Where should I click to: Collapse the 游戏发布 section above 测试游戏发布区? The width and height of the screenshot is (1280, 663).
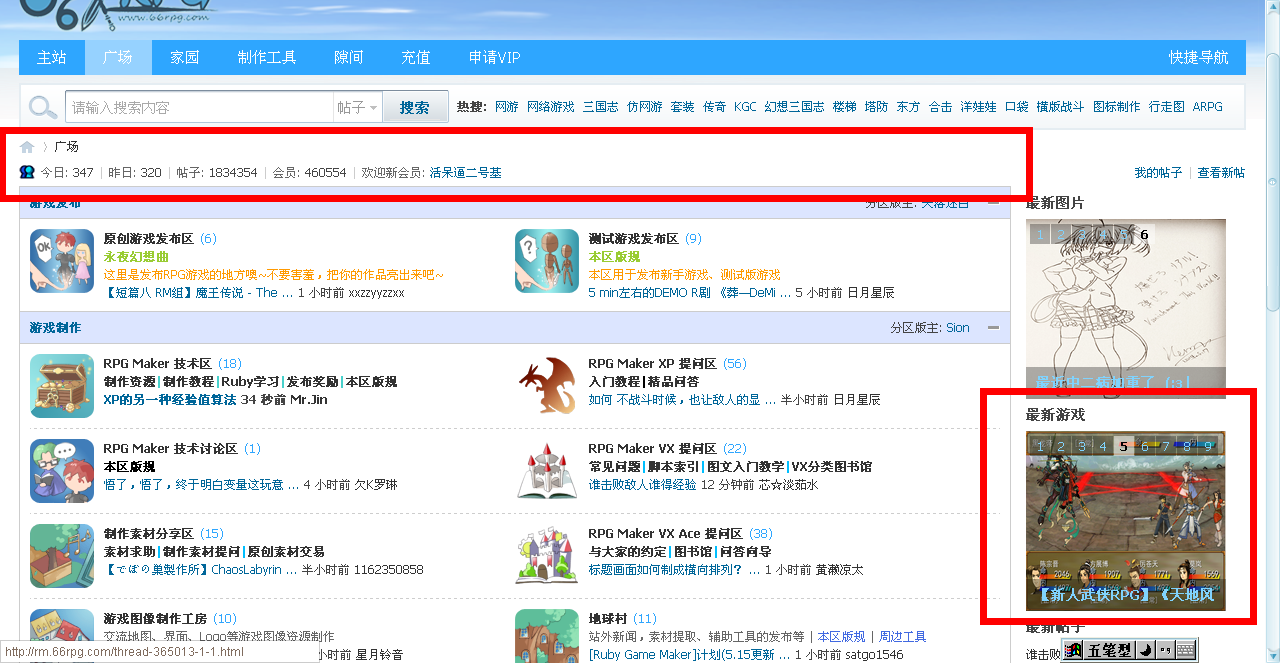click(993, 203)
